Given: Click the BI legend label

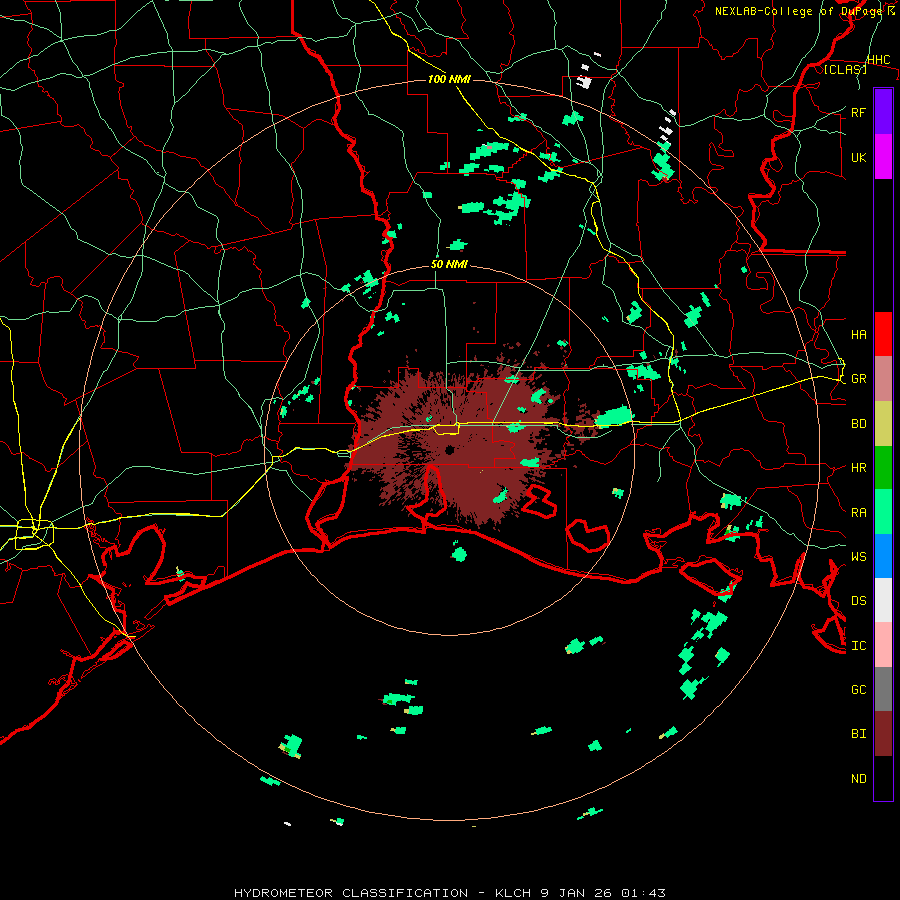Looking at the screenshot, I should (x=859, y=734).
